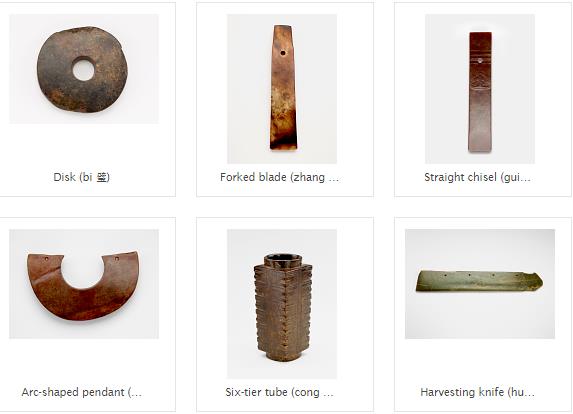
Task: Click the bottom edge of the straight chisel
Action: [x=480, y=150]
